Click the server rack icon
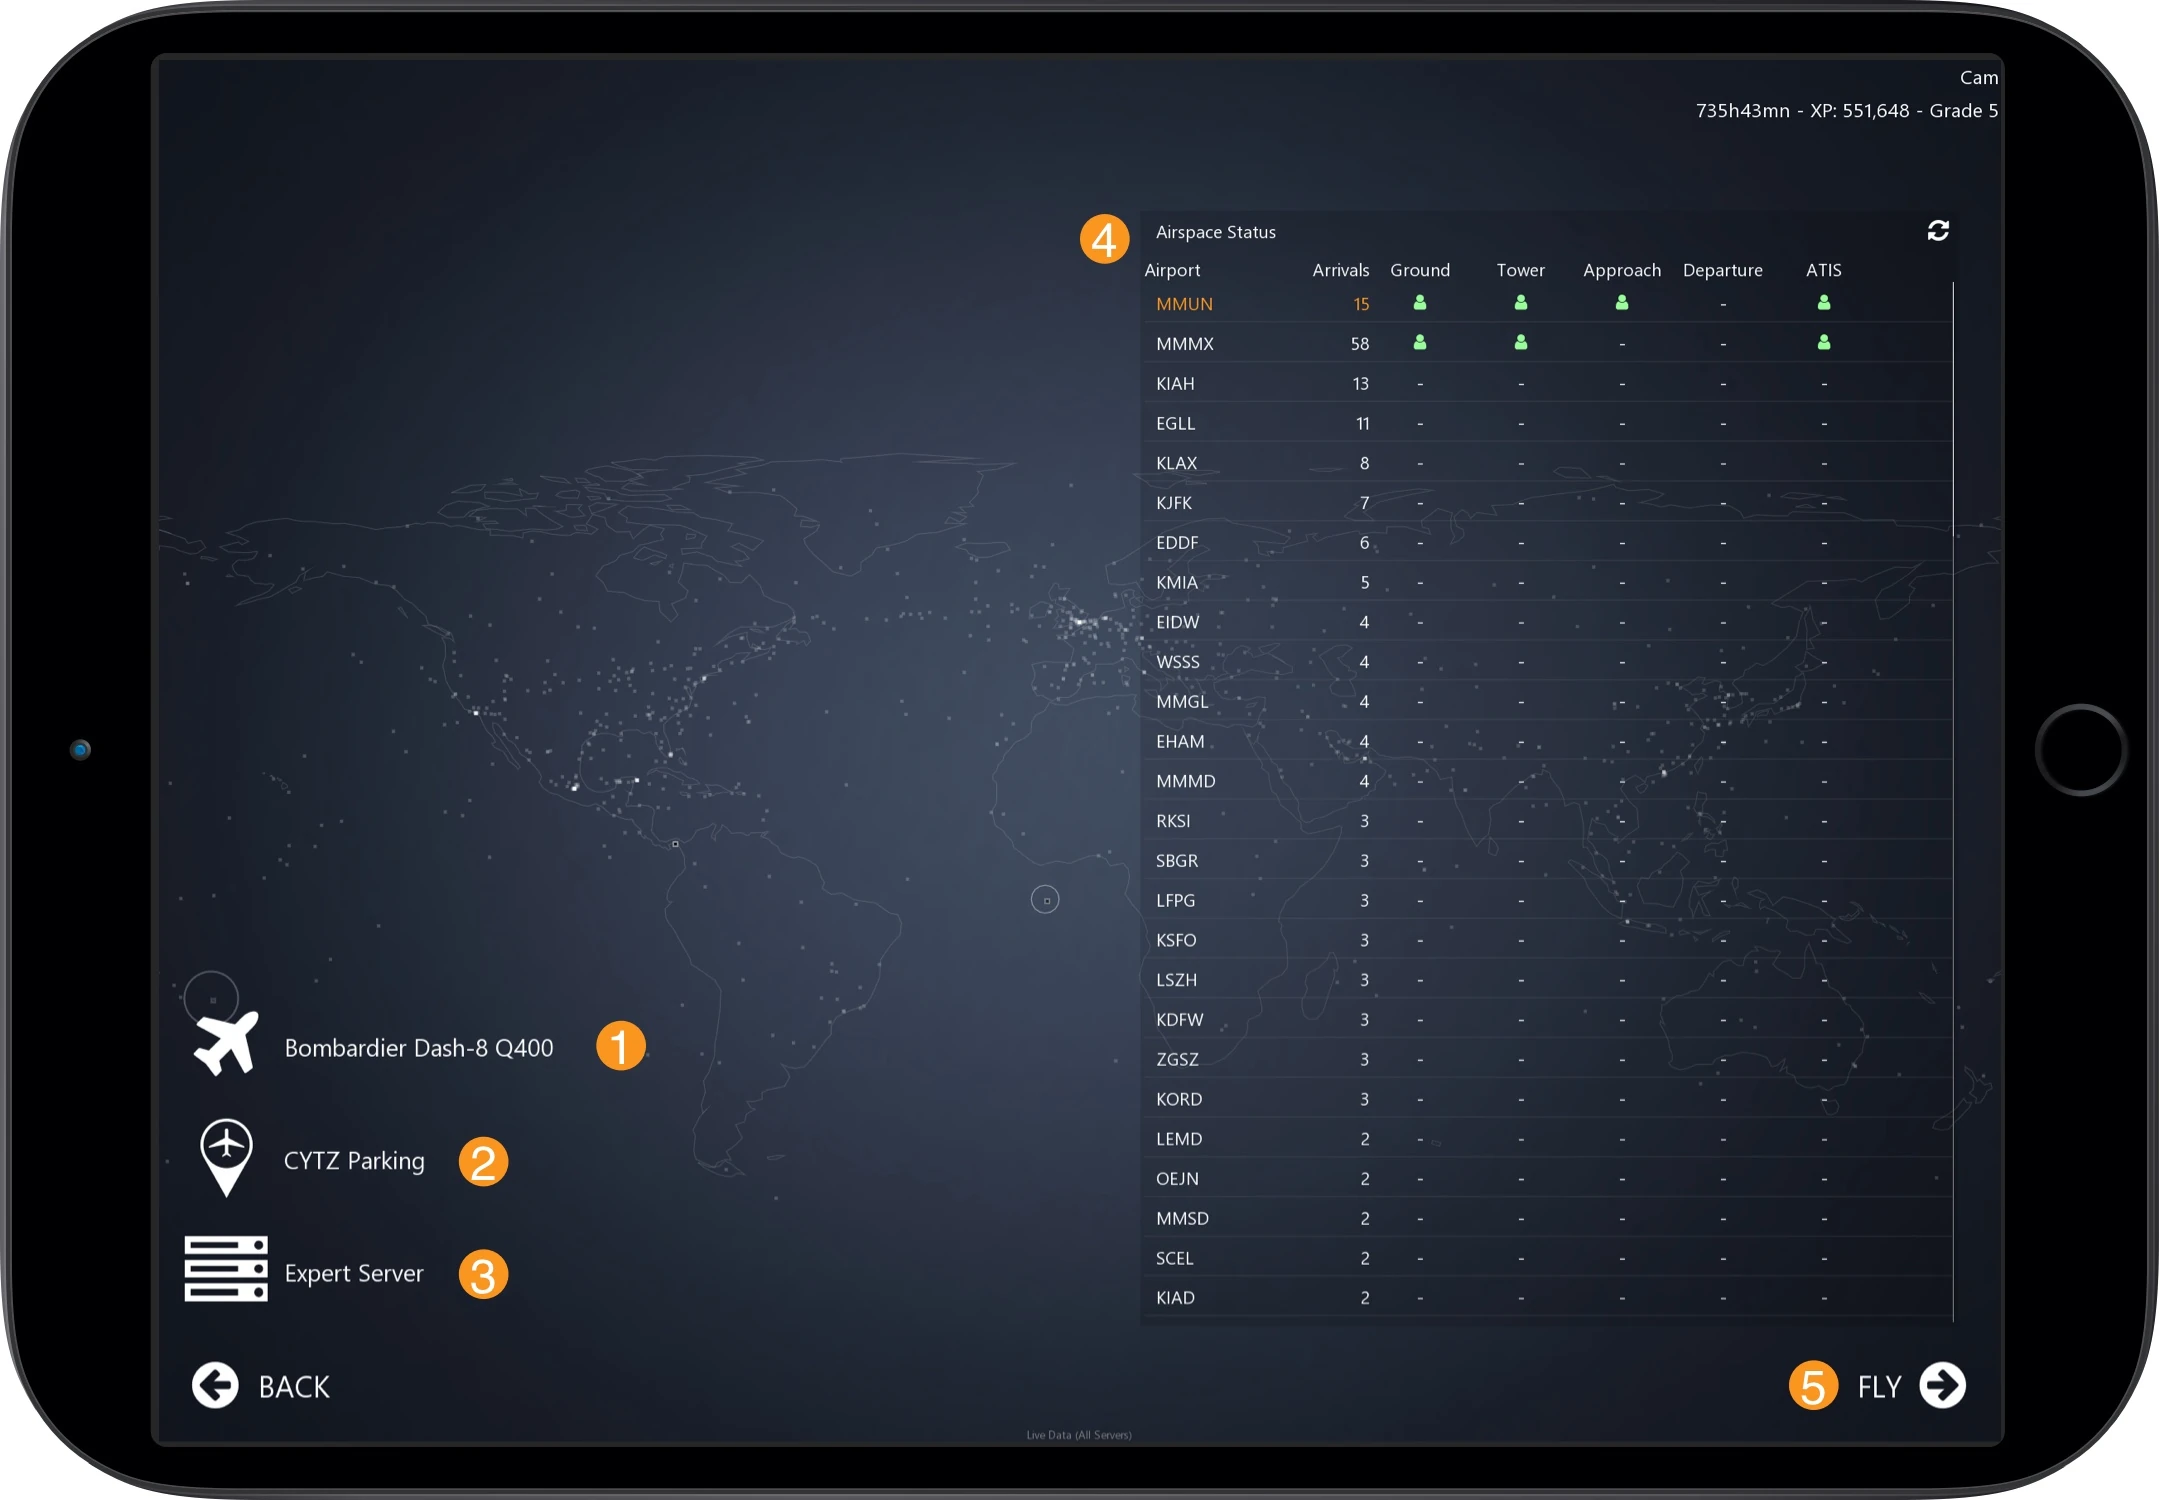 (226, 1269)
